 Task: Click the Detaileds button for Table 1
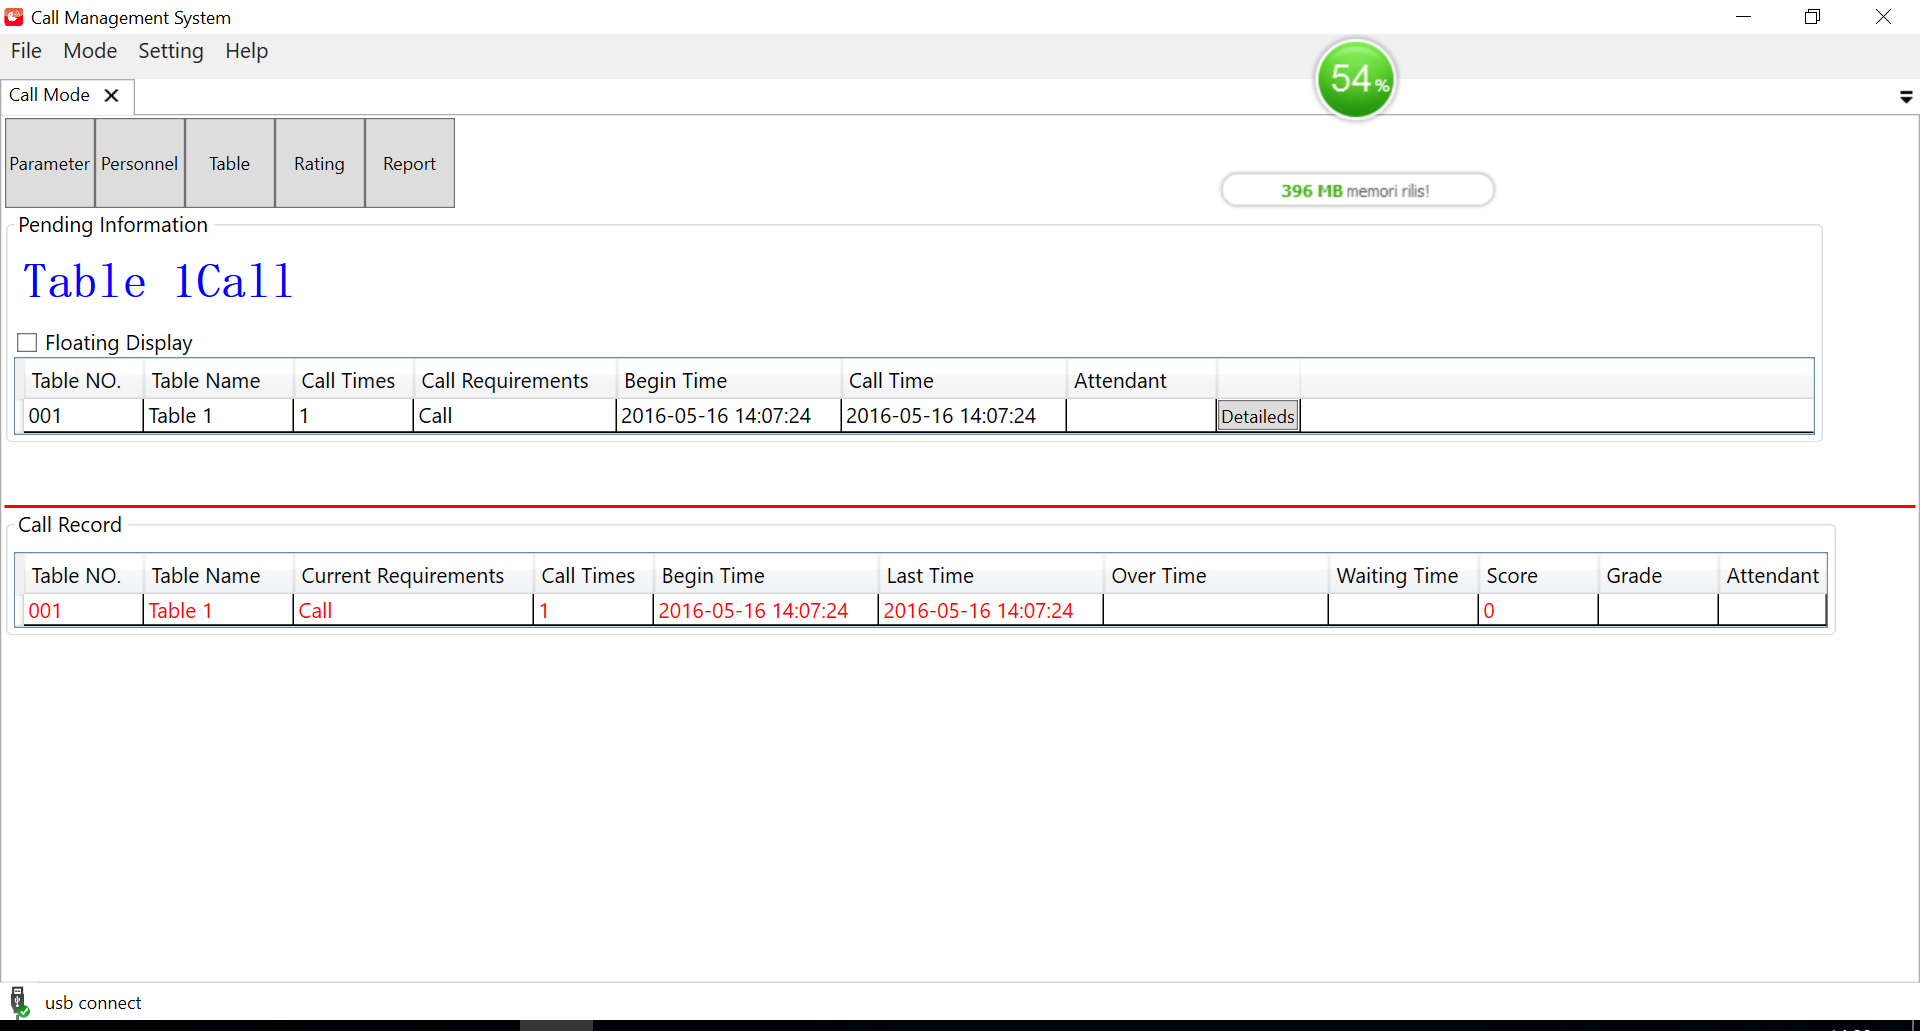tap(1257, 416)
